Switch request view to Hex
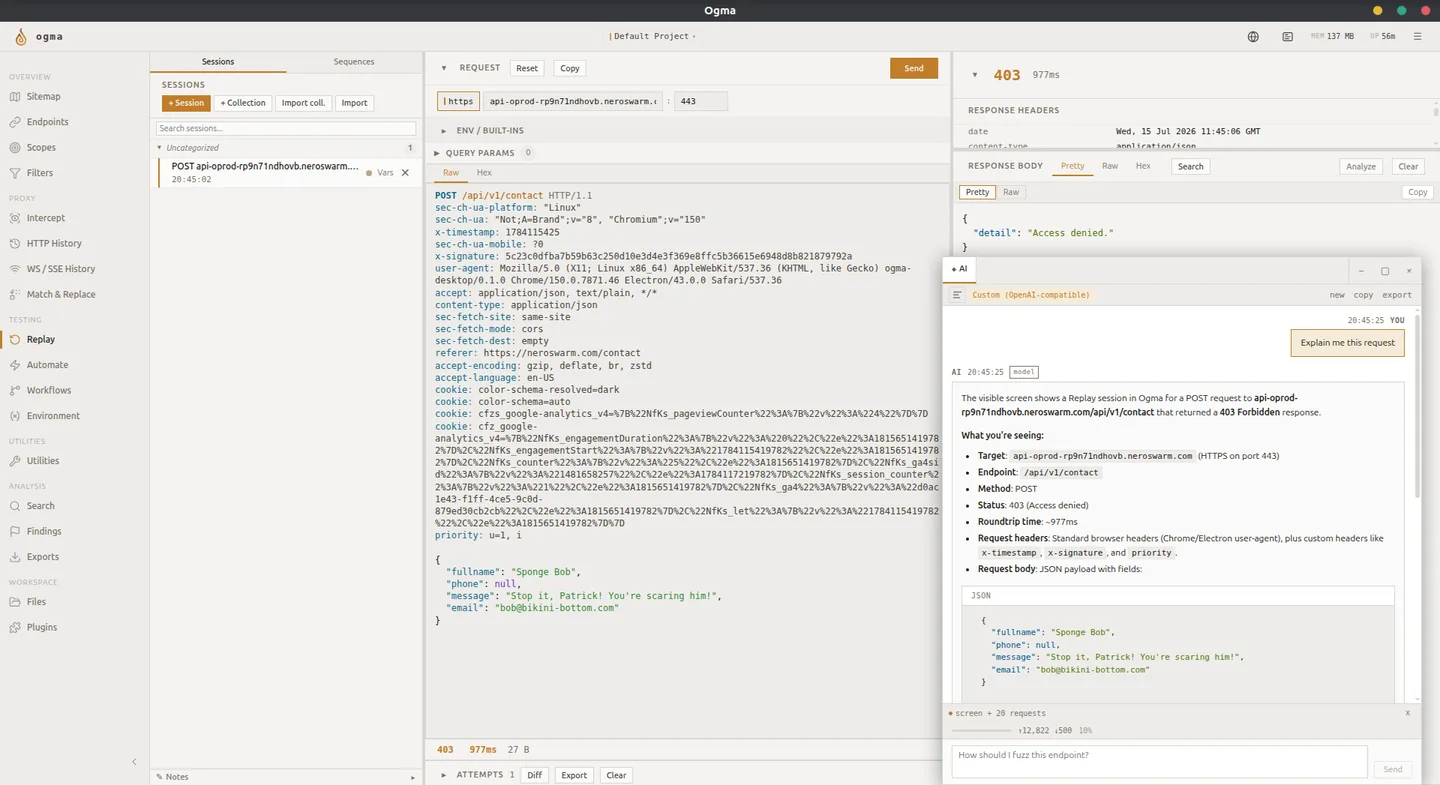The height and width of the screenshot is (785, 1440). [484, 173]
